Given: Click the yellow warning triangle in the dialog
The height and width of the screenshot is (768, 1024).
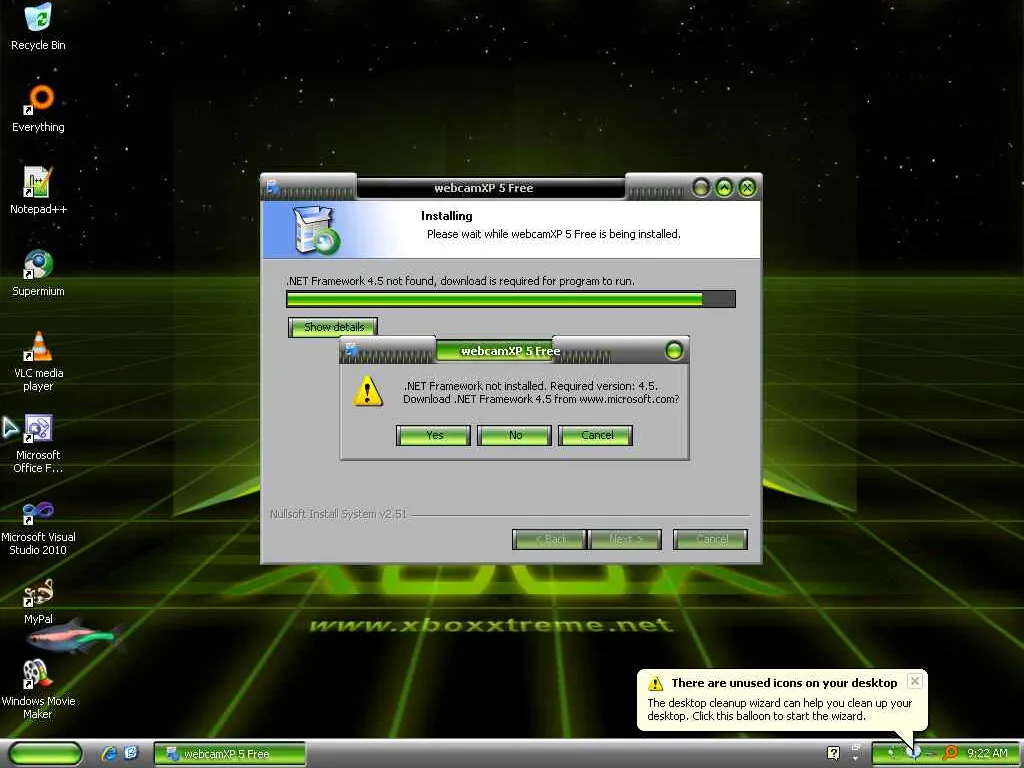Looking at the screenshot, I should click(x=368, y=391).
